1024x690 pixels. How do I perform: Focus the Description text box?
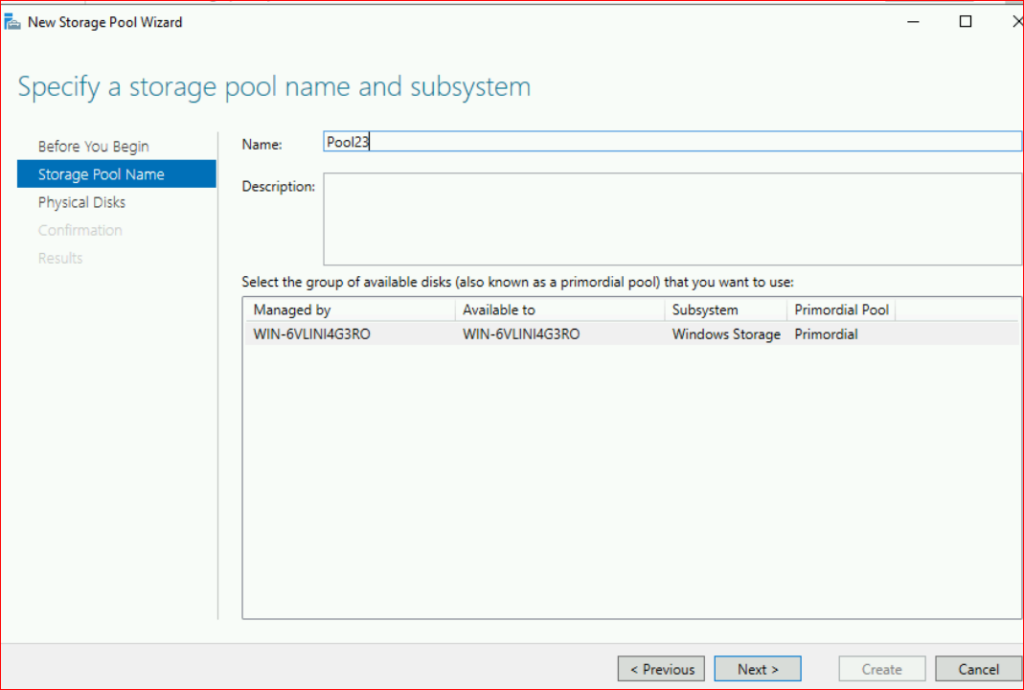[671, 219]
